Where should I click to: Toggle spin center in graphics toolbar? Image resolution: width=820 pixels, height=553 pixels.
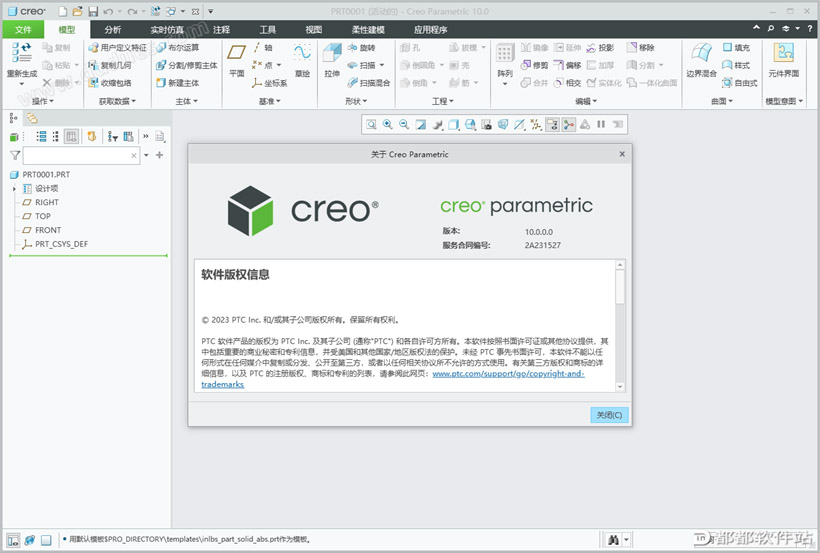coord(568,125)
